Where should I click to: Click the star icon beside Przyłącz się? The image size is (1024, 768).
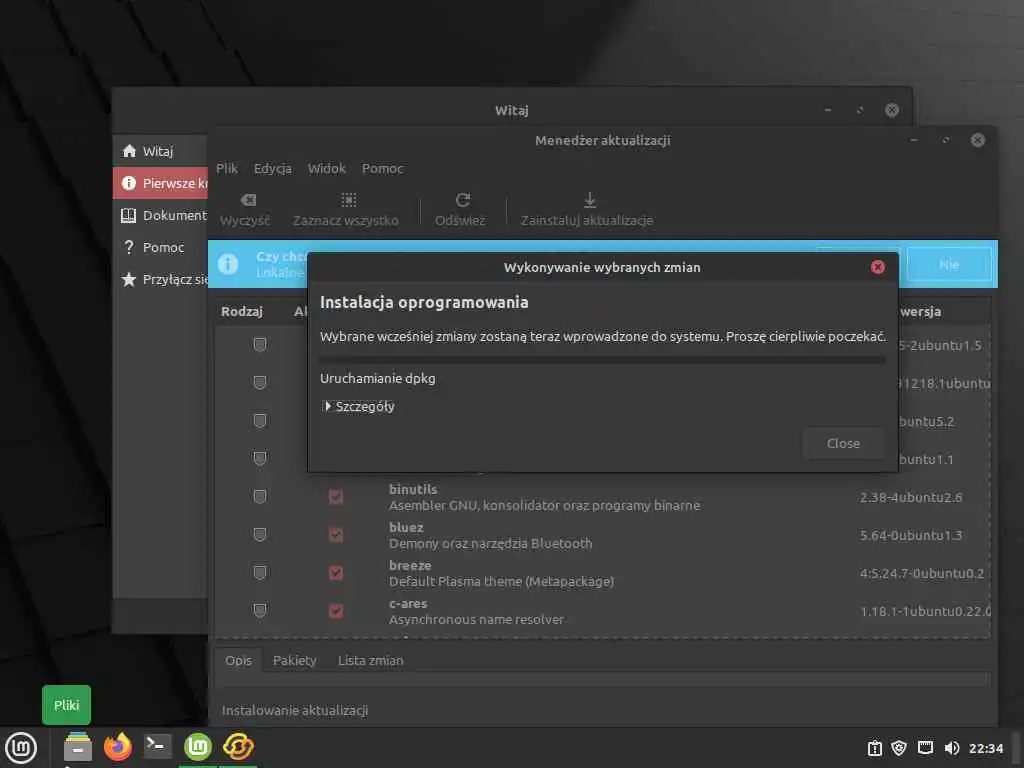(129, 279)
